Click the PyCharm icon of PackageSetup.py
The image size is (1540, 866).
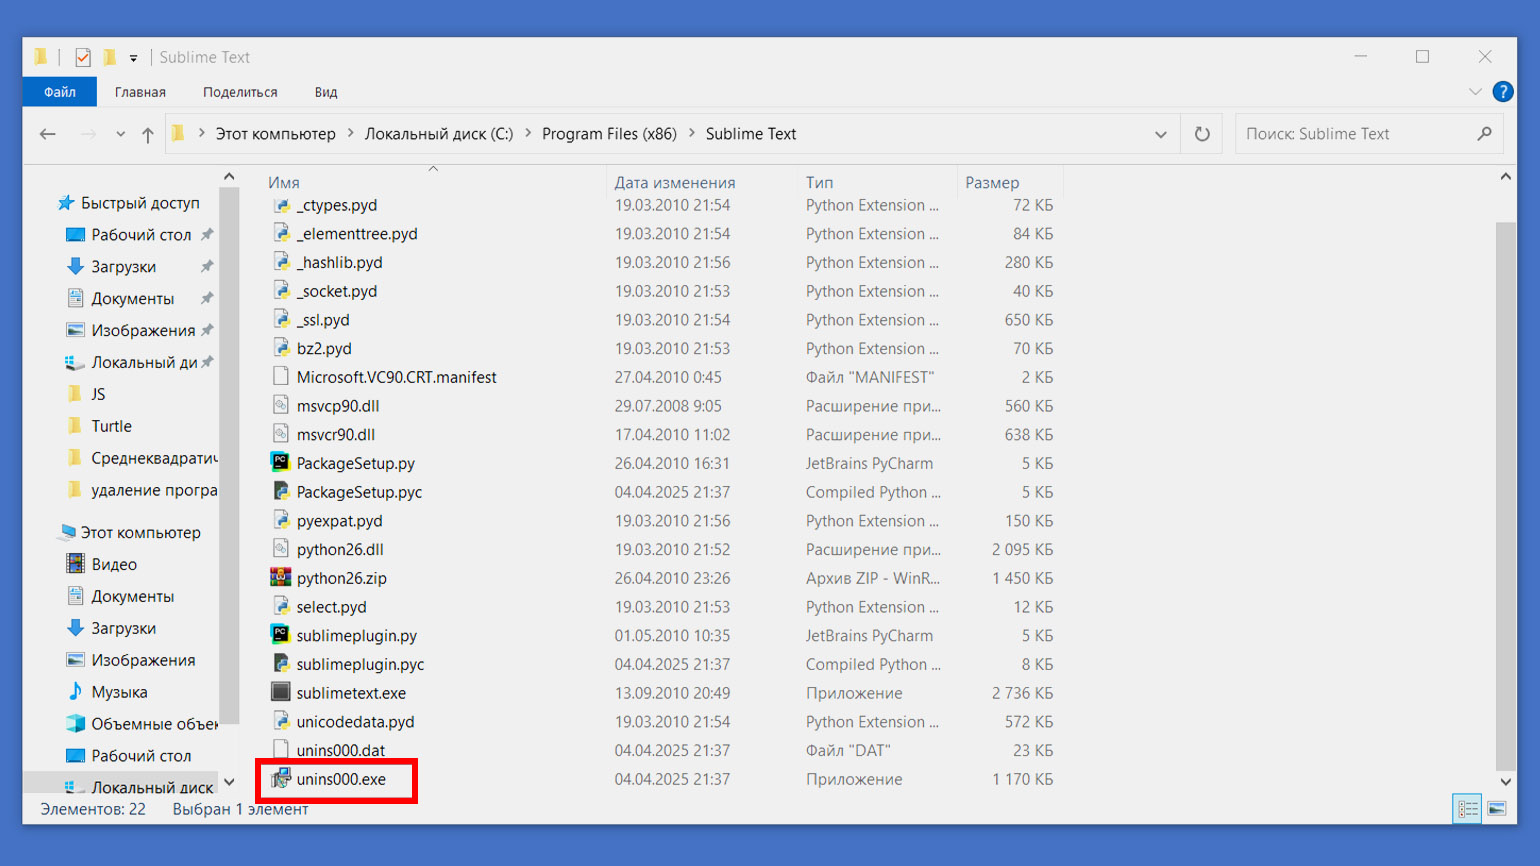(281, 463)
